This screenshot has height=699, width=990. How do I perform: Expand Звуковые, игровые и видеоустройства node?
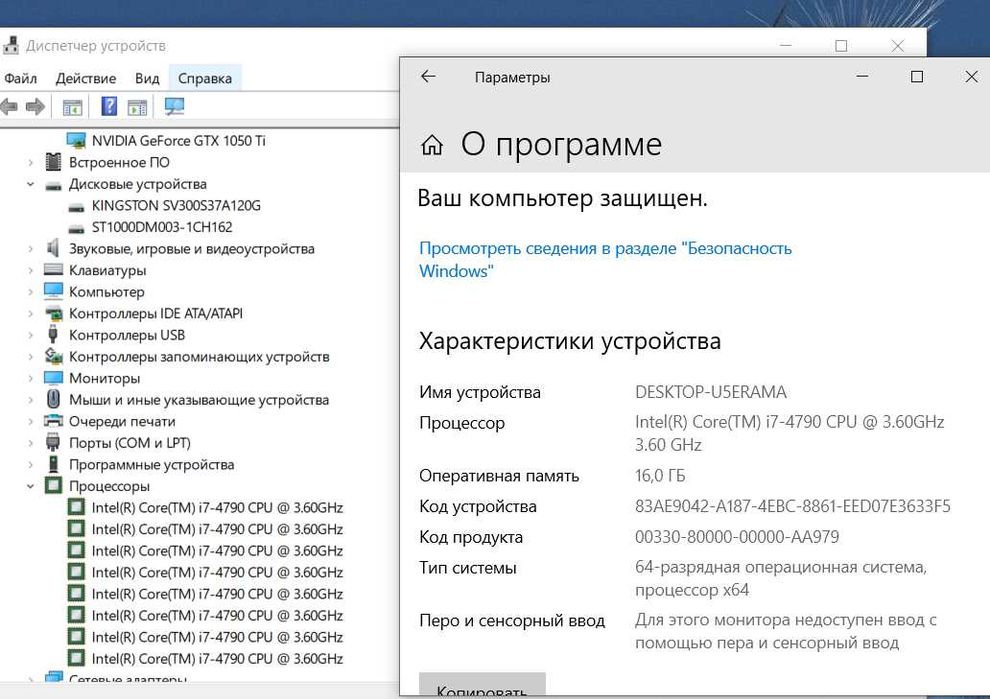(30, 249)
